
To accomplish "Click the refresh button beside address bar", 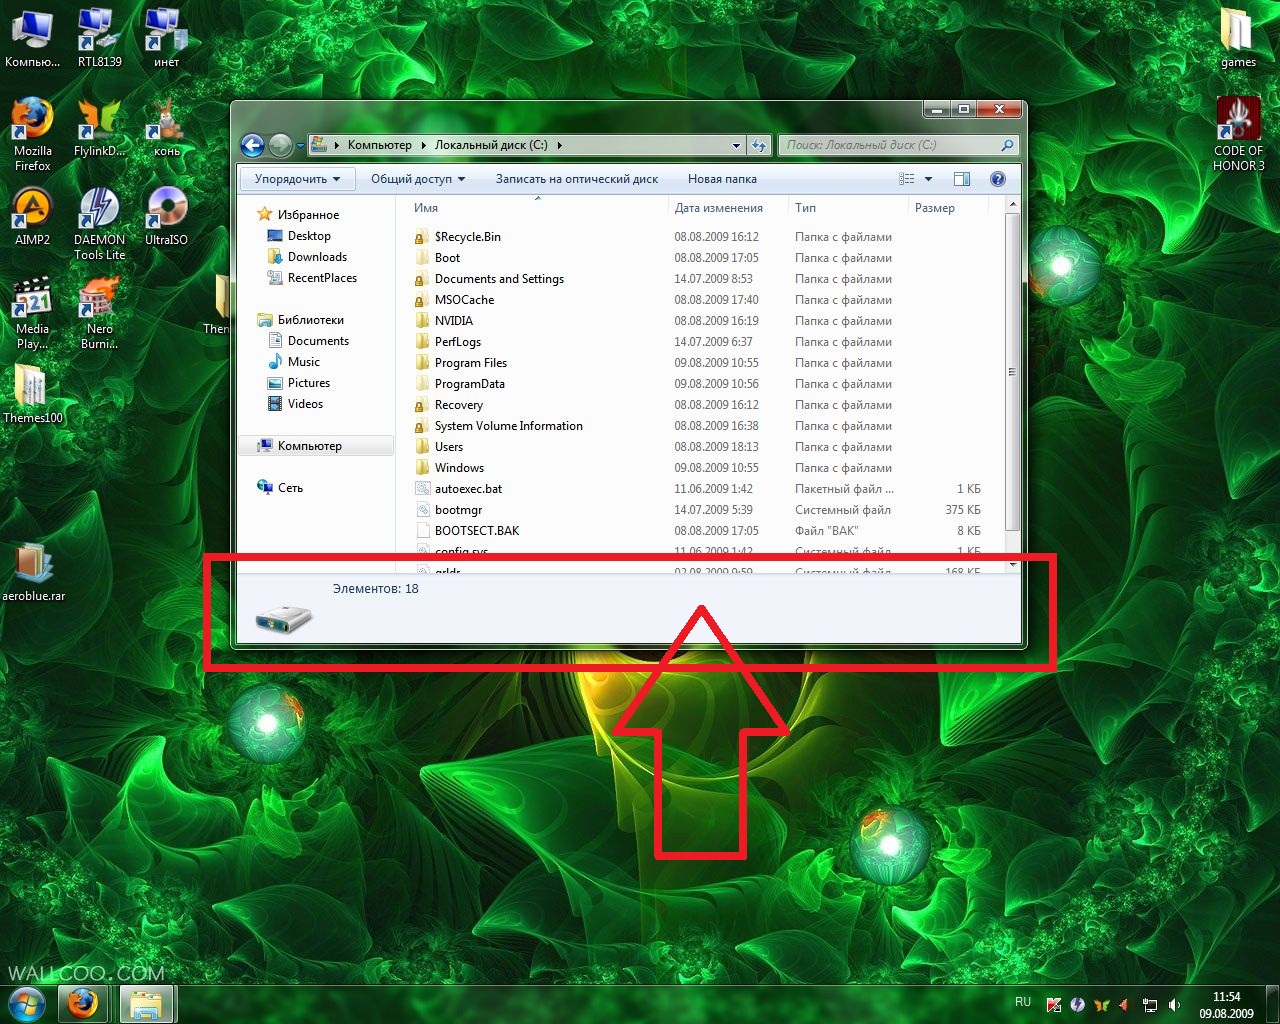I will 759,146.
